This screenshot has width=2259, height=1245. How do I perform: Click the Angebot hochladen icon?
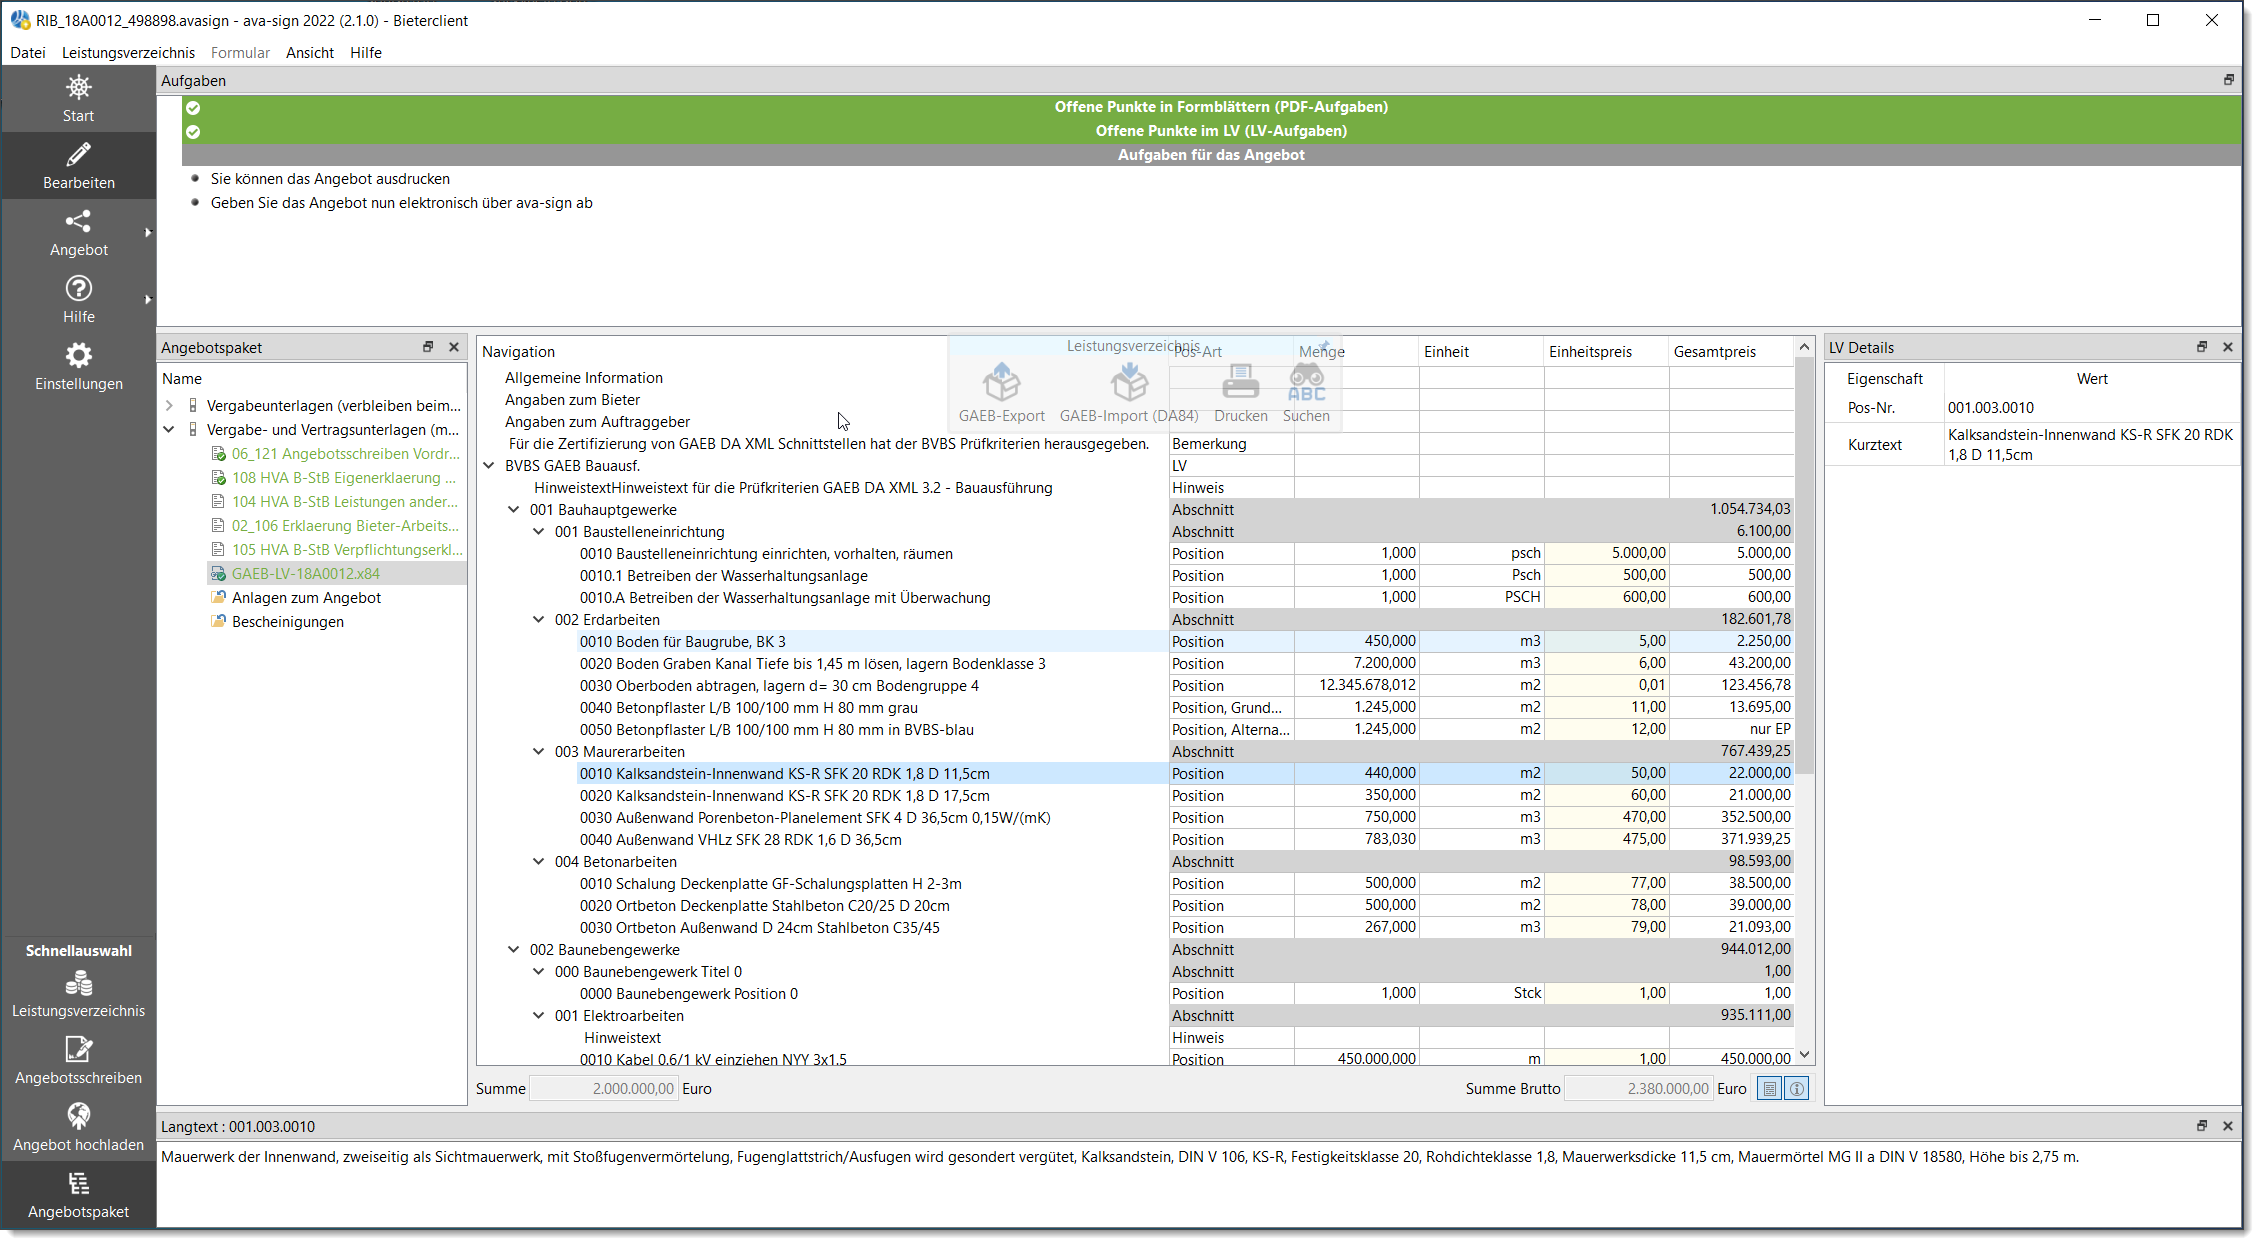[78, 1116]
